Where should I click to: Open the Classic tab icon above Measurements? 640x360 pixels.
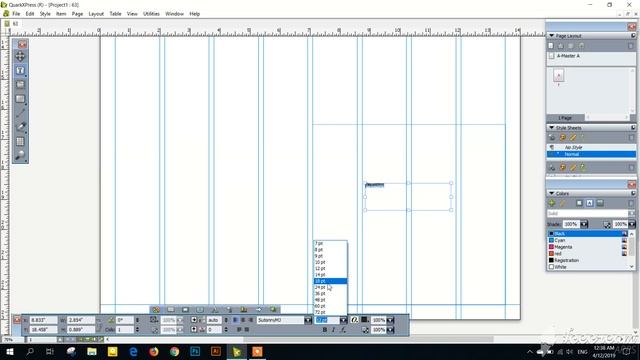156,310
